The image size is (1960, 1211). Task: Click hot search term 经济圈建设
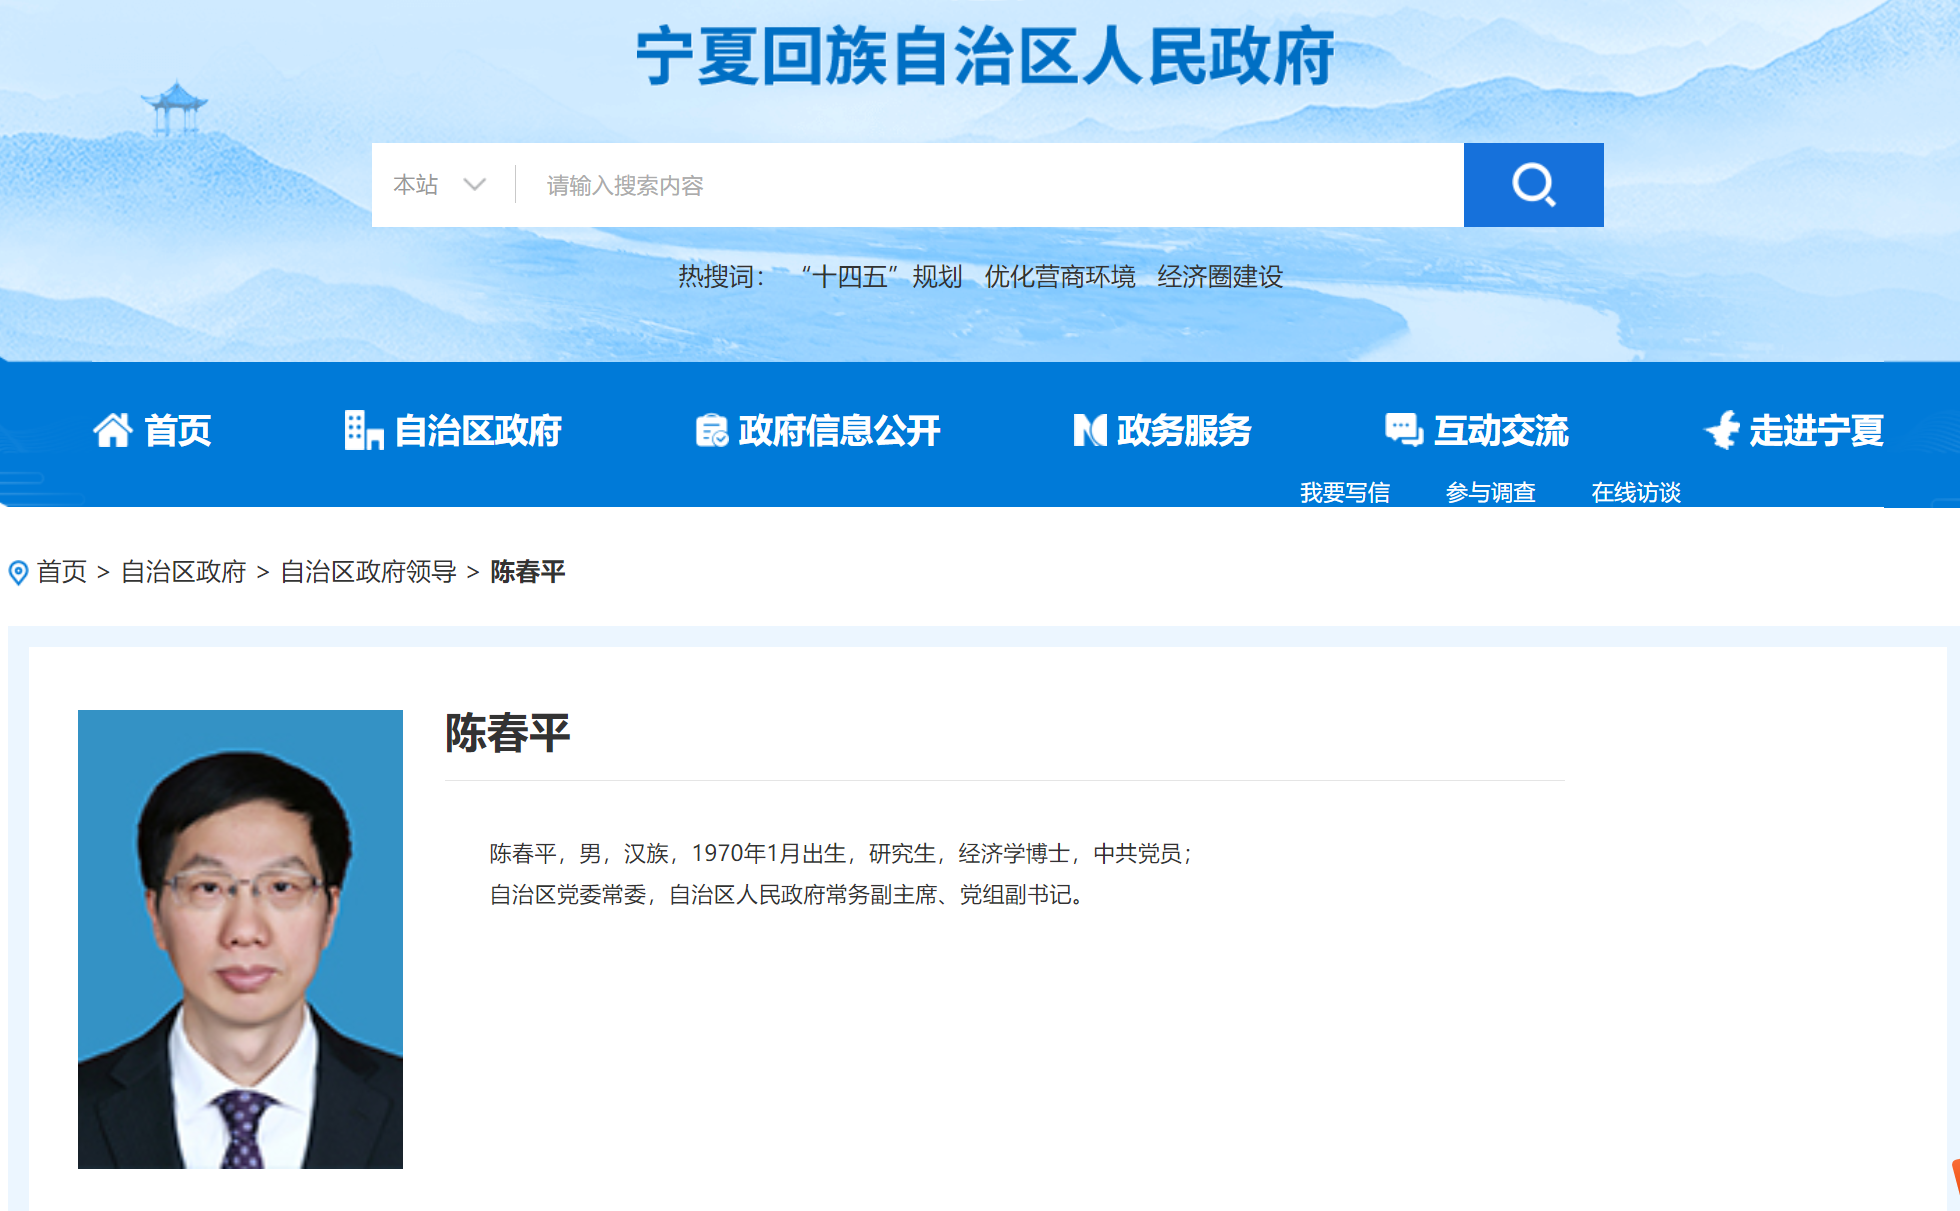1220,277
